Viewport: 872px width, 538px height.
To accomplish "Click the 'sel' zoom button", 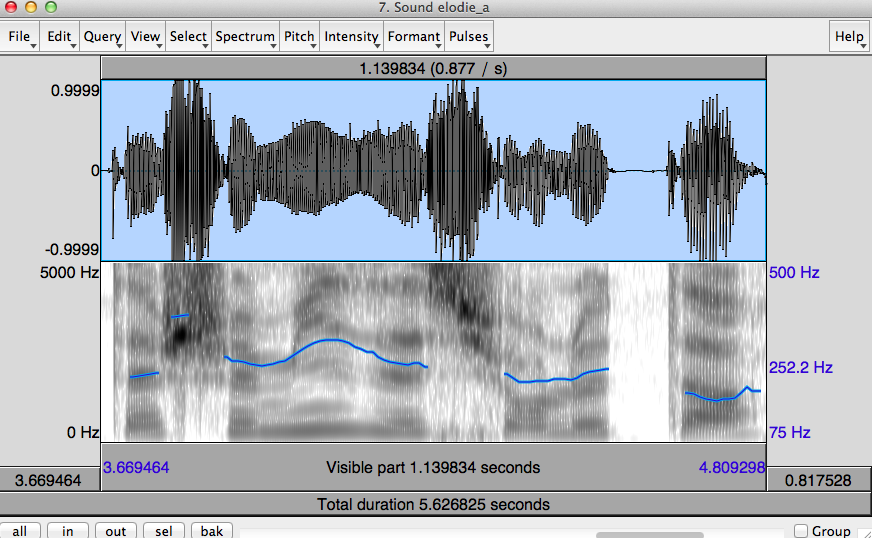I will click(164, 531).
